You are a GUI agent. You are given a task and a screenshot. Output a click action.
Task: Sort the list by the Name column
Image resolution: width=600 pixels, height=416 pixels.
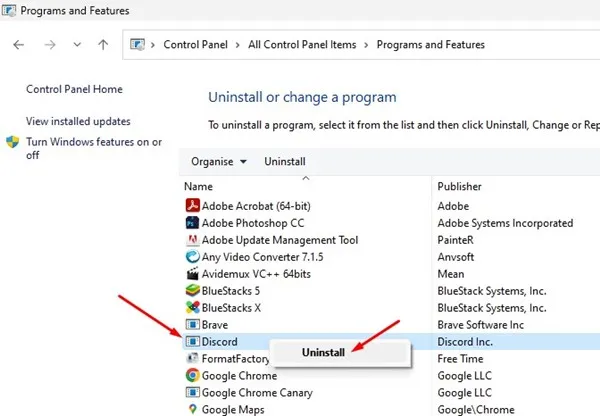pos(198,186)
